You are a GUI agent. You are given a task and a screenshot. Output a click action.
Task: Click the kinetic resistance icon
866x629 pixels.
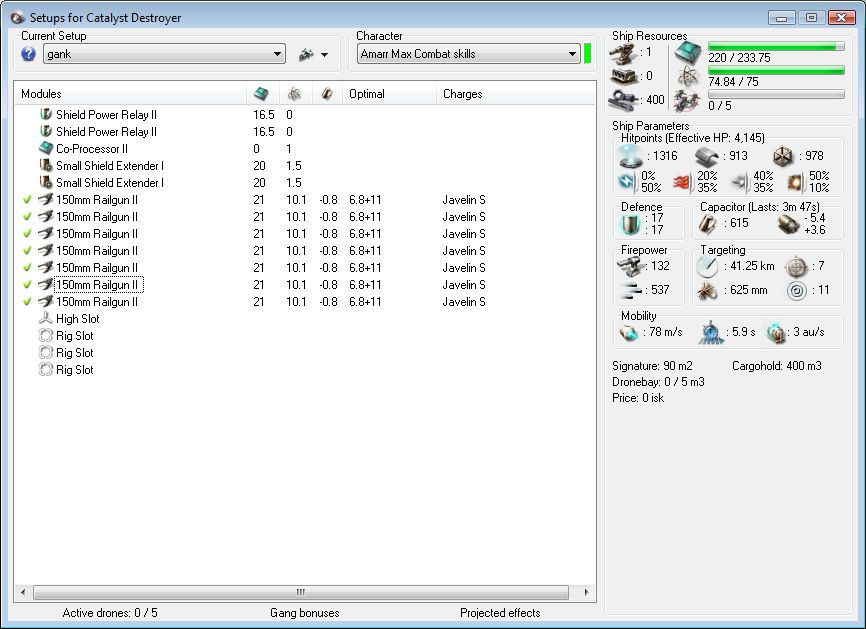(x=739, y=182)
